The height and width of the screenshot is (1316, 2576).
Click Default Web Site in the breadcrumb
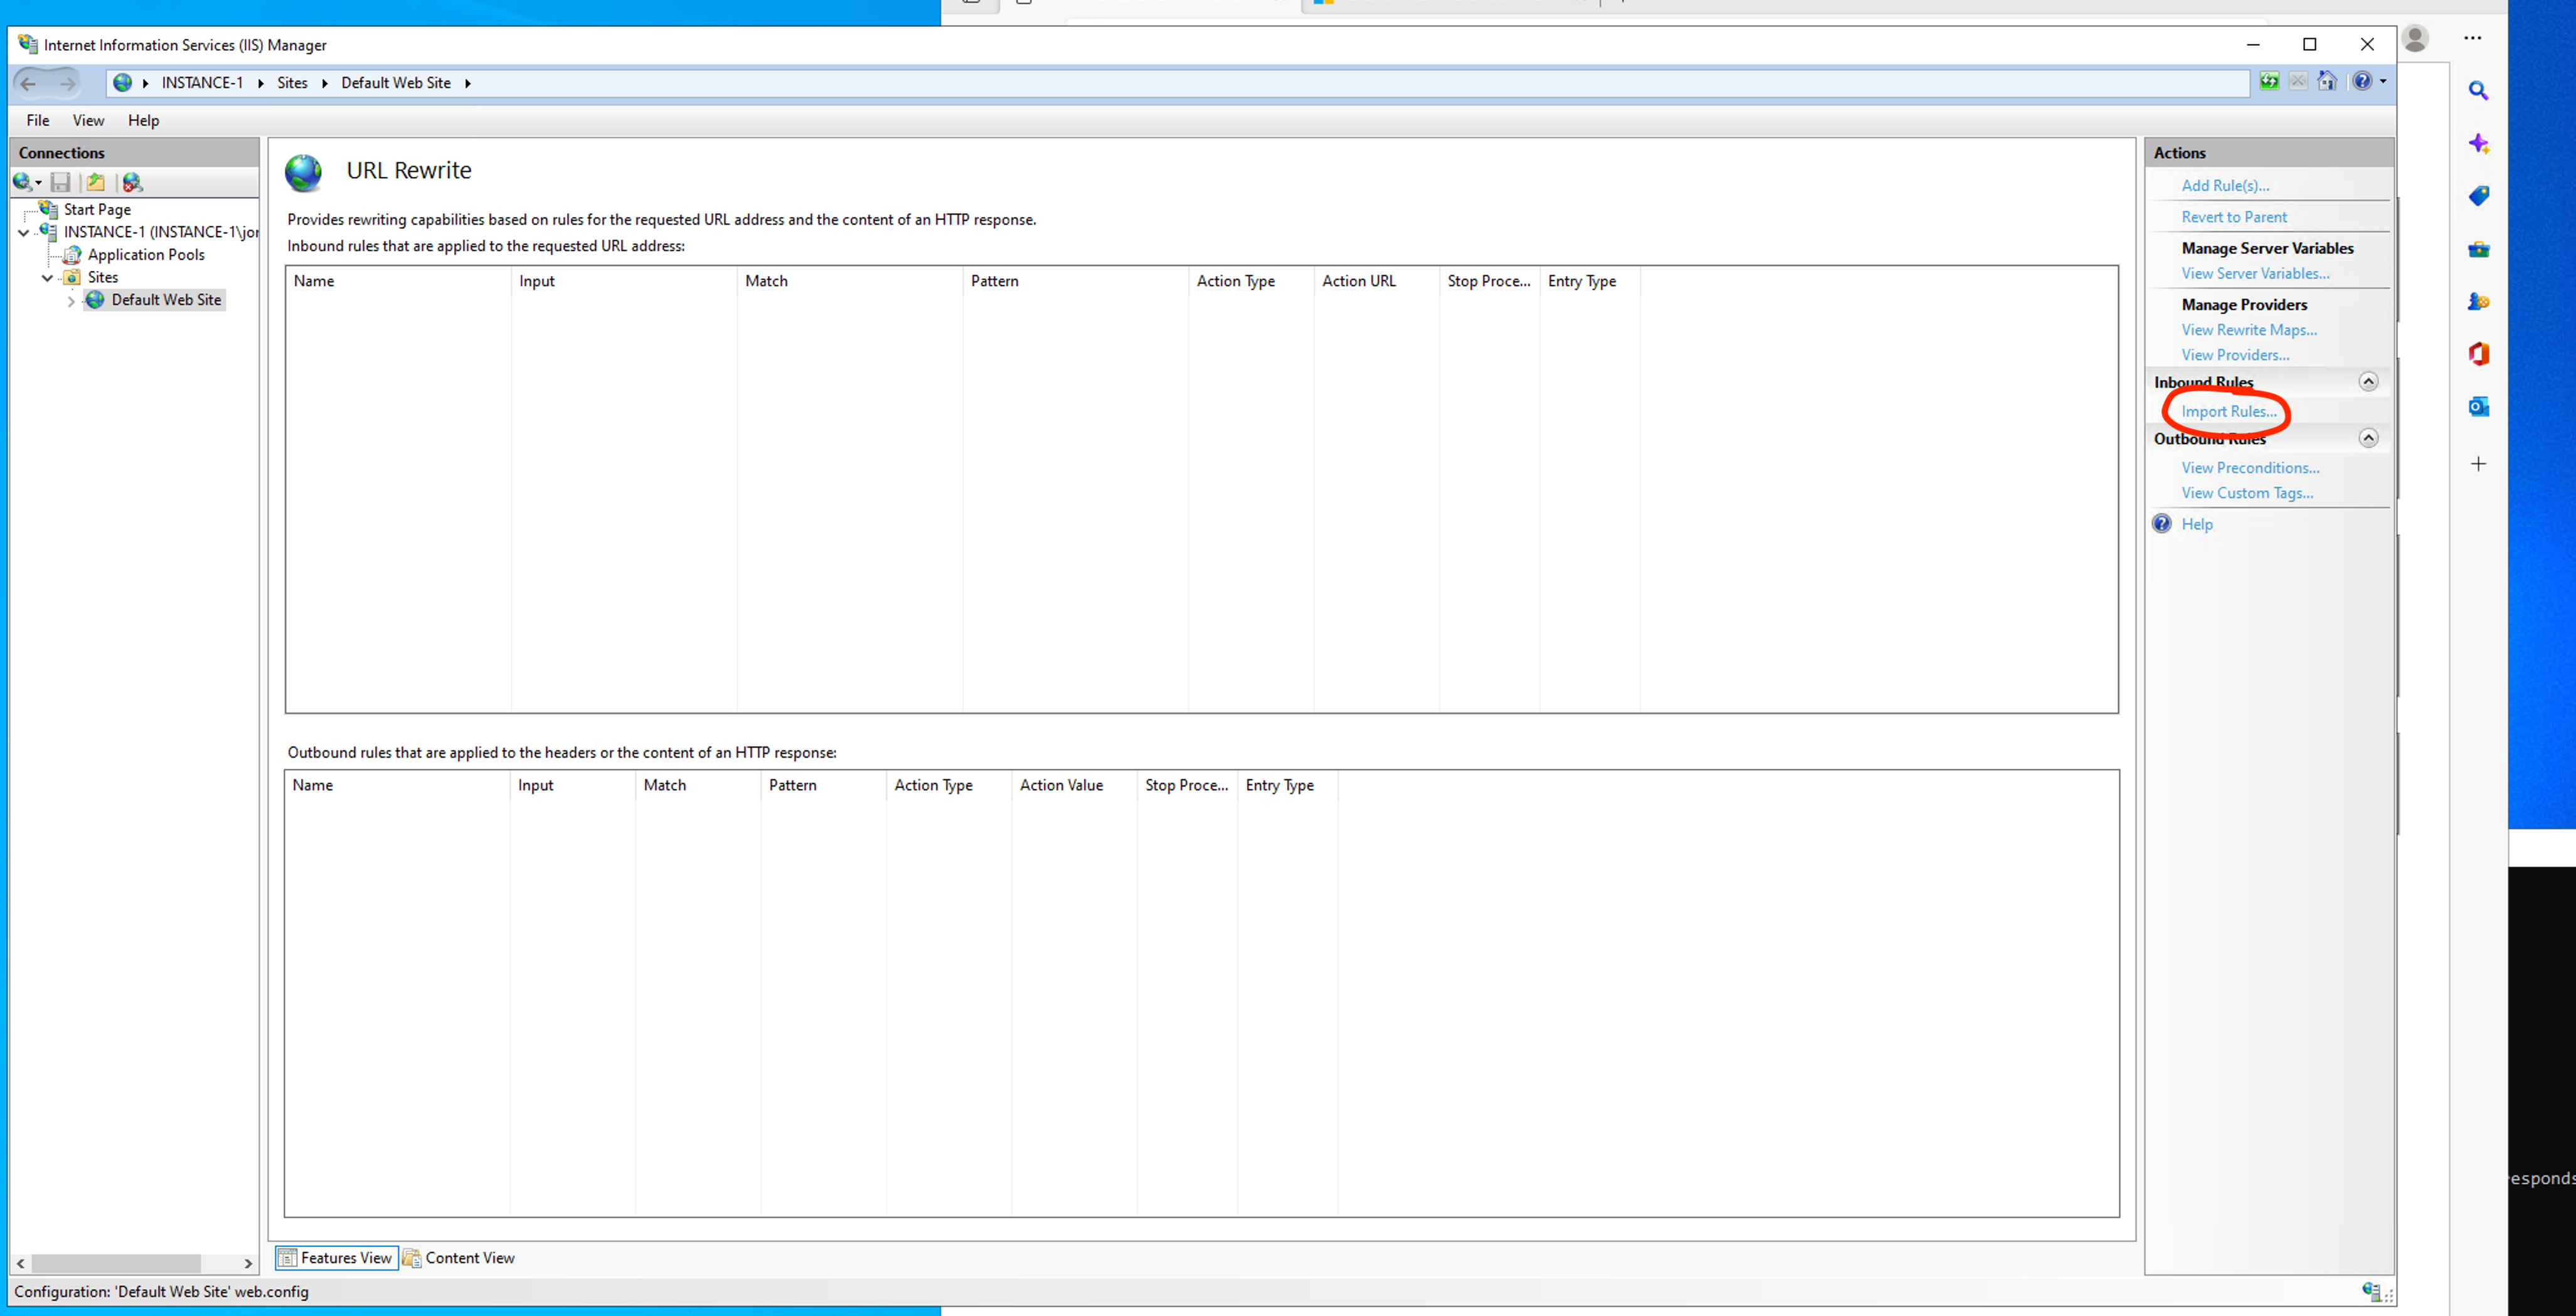396,83
